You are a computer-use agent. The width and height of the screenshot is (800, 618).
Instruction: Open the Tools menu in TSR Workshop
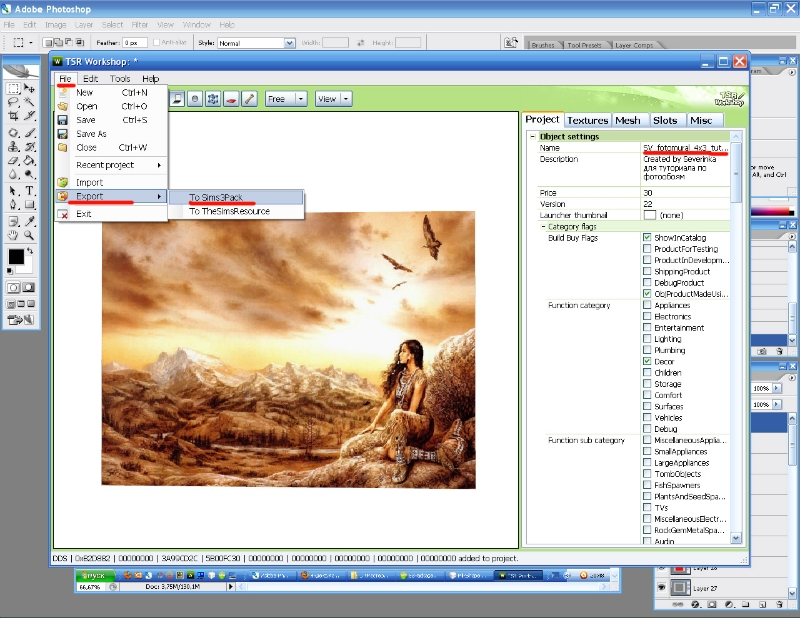120,79
